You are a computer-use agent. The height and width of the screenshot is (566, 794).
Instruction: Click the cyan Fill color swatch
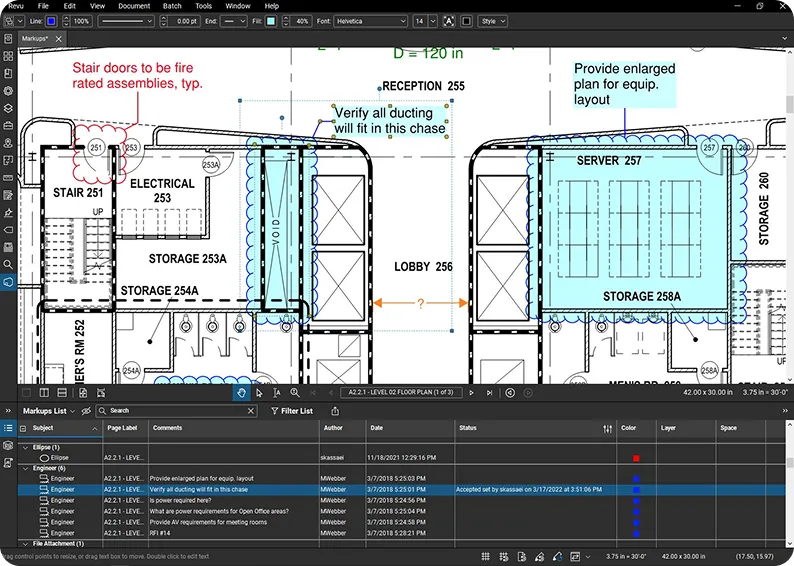click(x=271, y=21)
